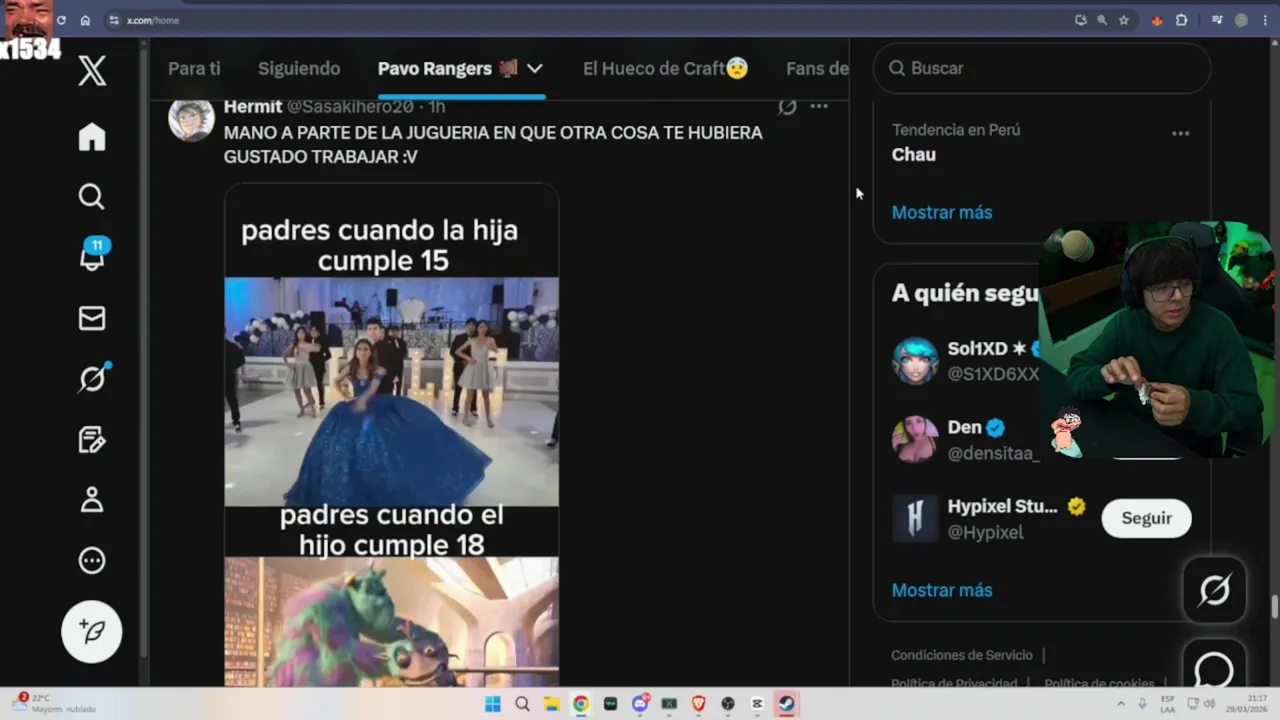Switch to Steam in the taskbar

click(x=787, y=704)
